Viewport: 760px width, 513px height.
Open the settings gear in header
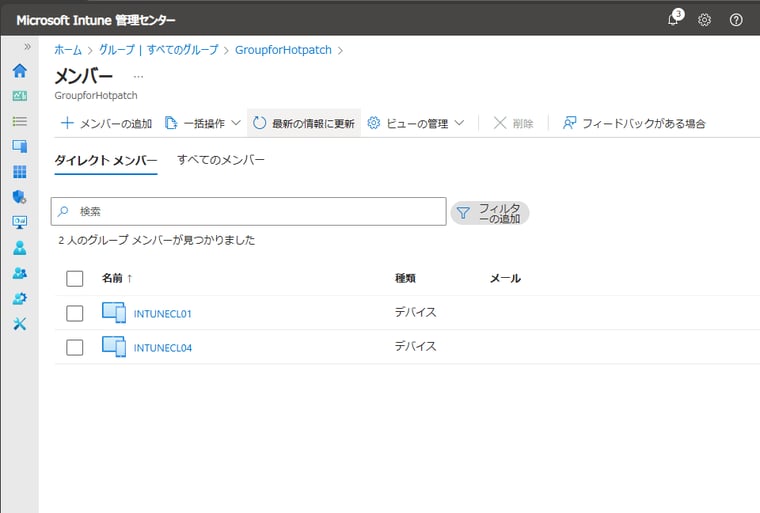click(x=704, y=19)
